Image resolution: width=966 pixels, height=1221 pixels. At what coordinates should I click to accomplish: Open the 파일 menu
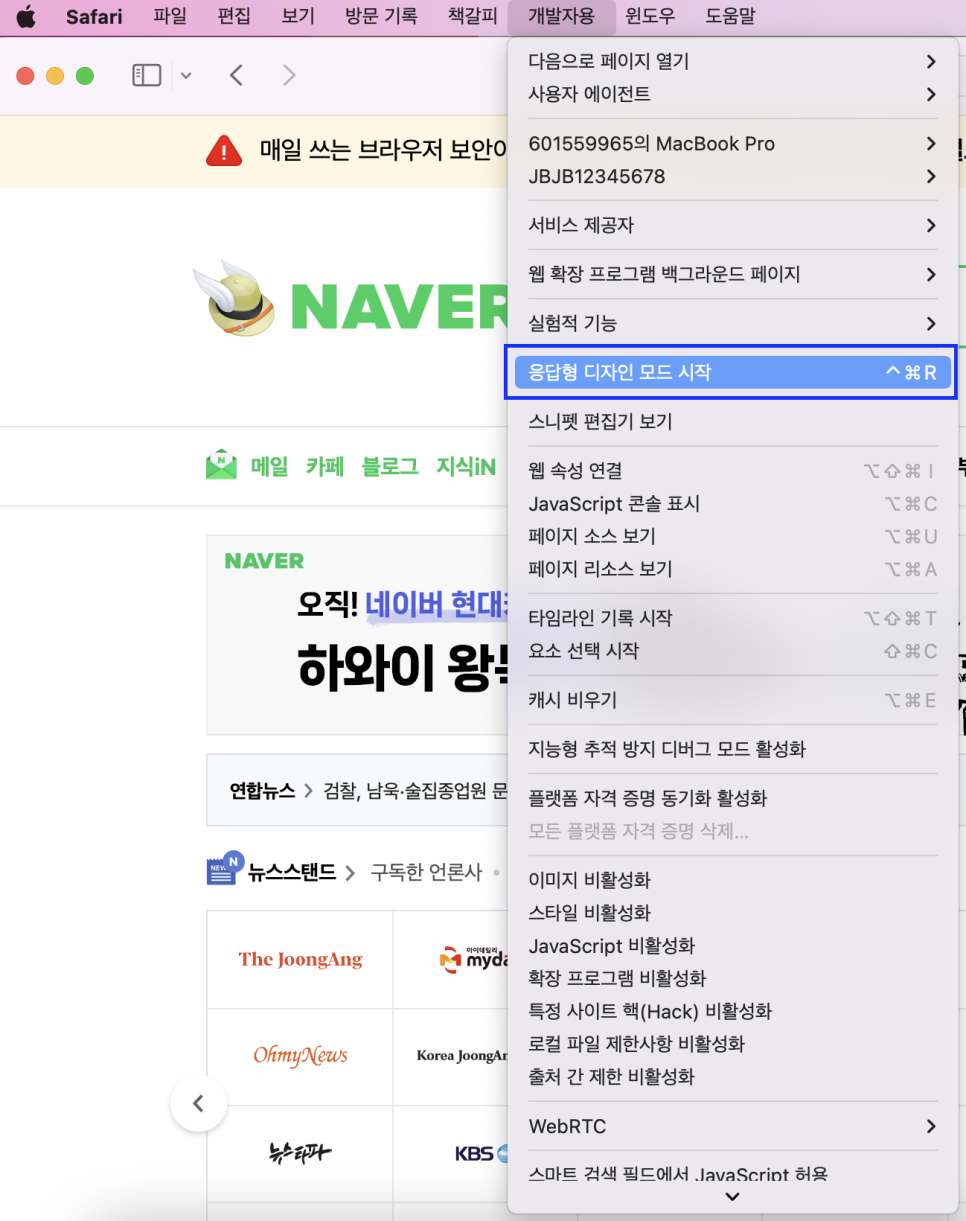[x=170, y=16]
